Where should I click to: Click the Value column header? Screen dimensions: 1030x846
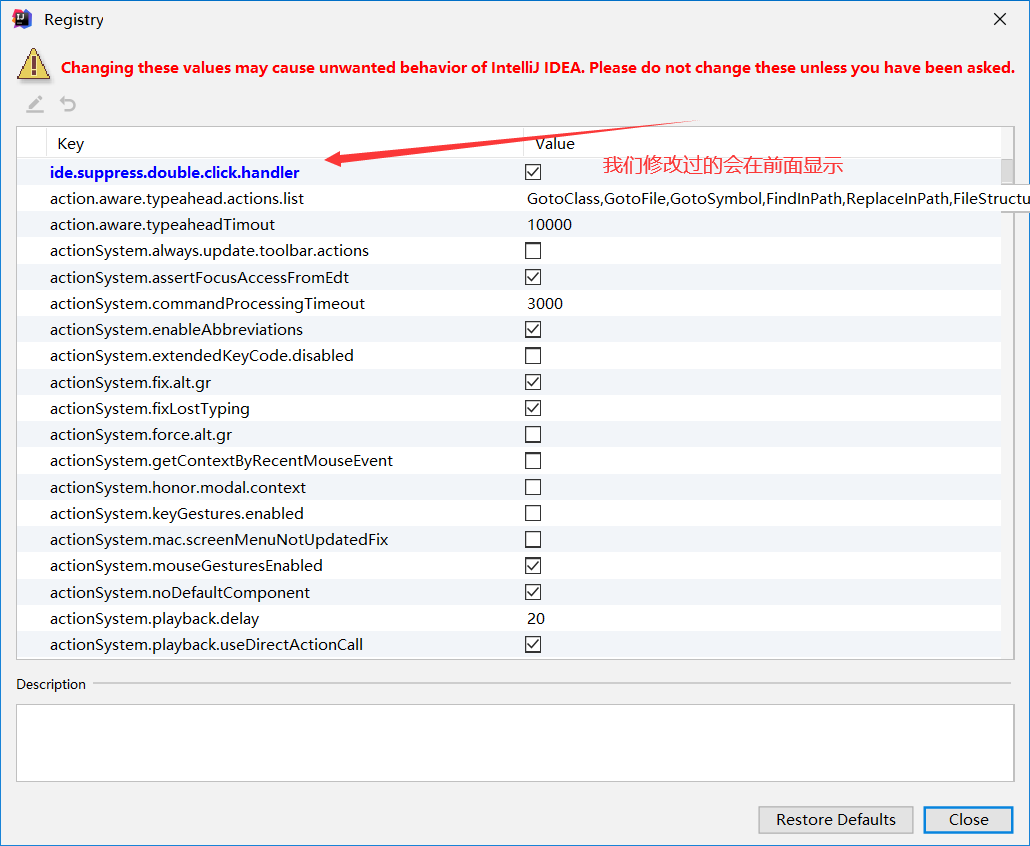tap(762, 143)
